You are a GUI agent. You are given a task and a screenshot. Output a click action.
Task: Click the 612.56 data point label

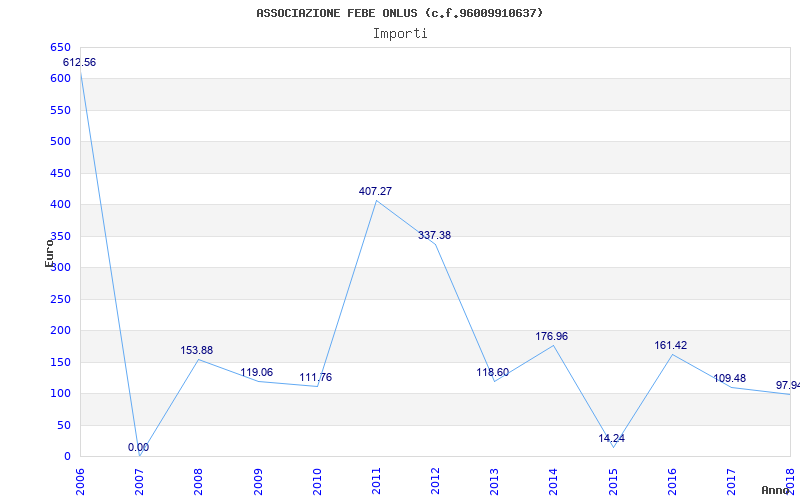coord(79,62)
